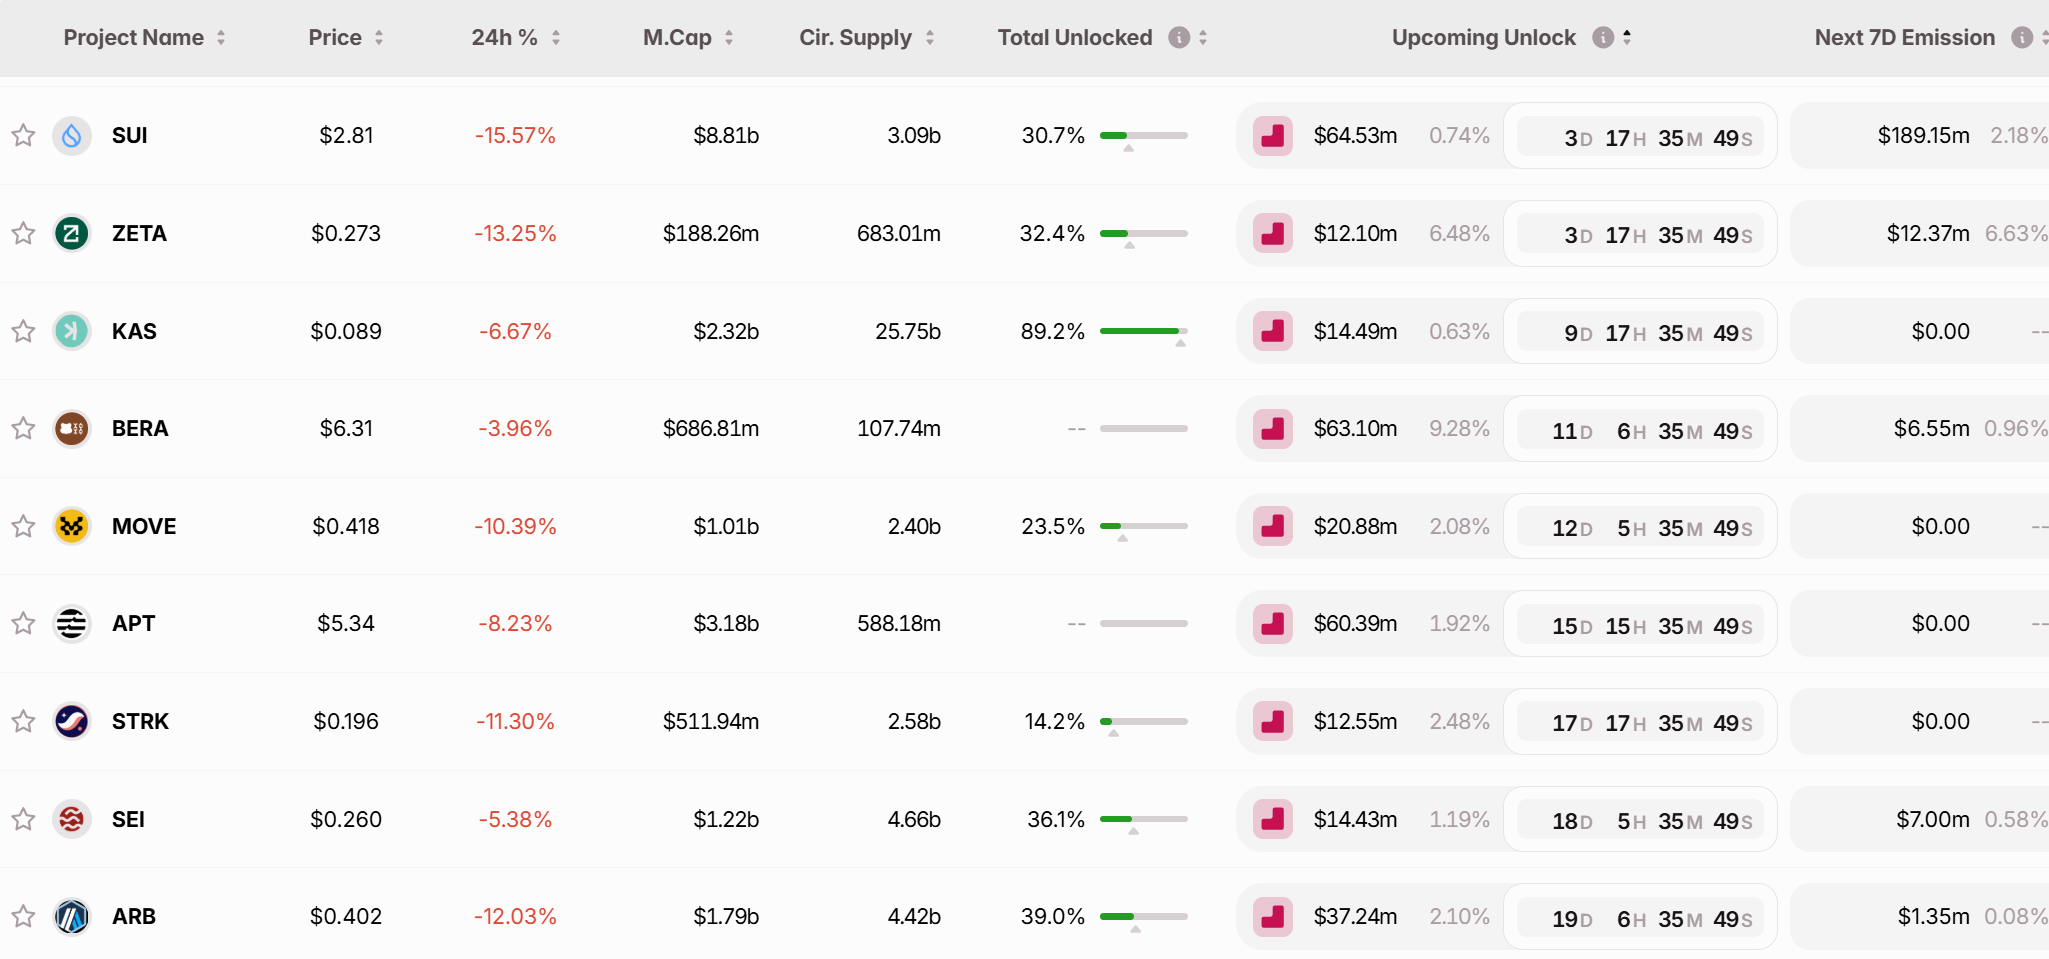Click KAS's 89.2% unlock progress bar

[1144, 331]
